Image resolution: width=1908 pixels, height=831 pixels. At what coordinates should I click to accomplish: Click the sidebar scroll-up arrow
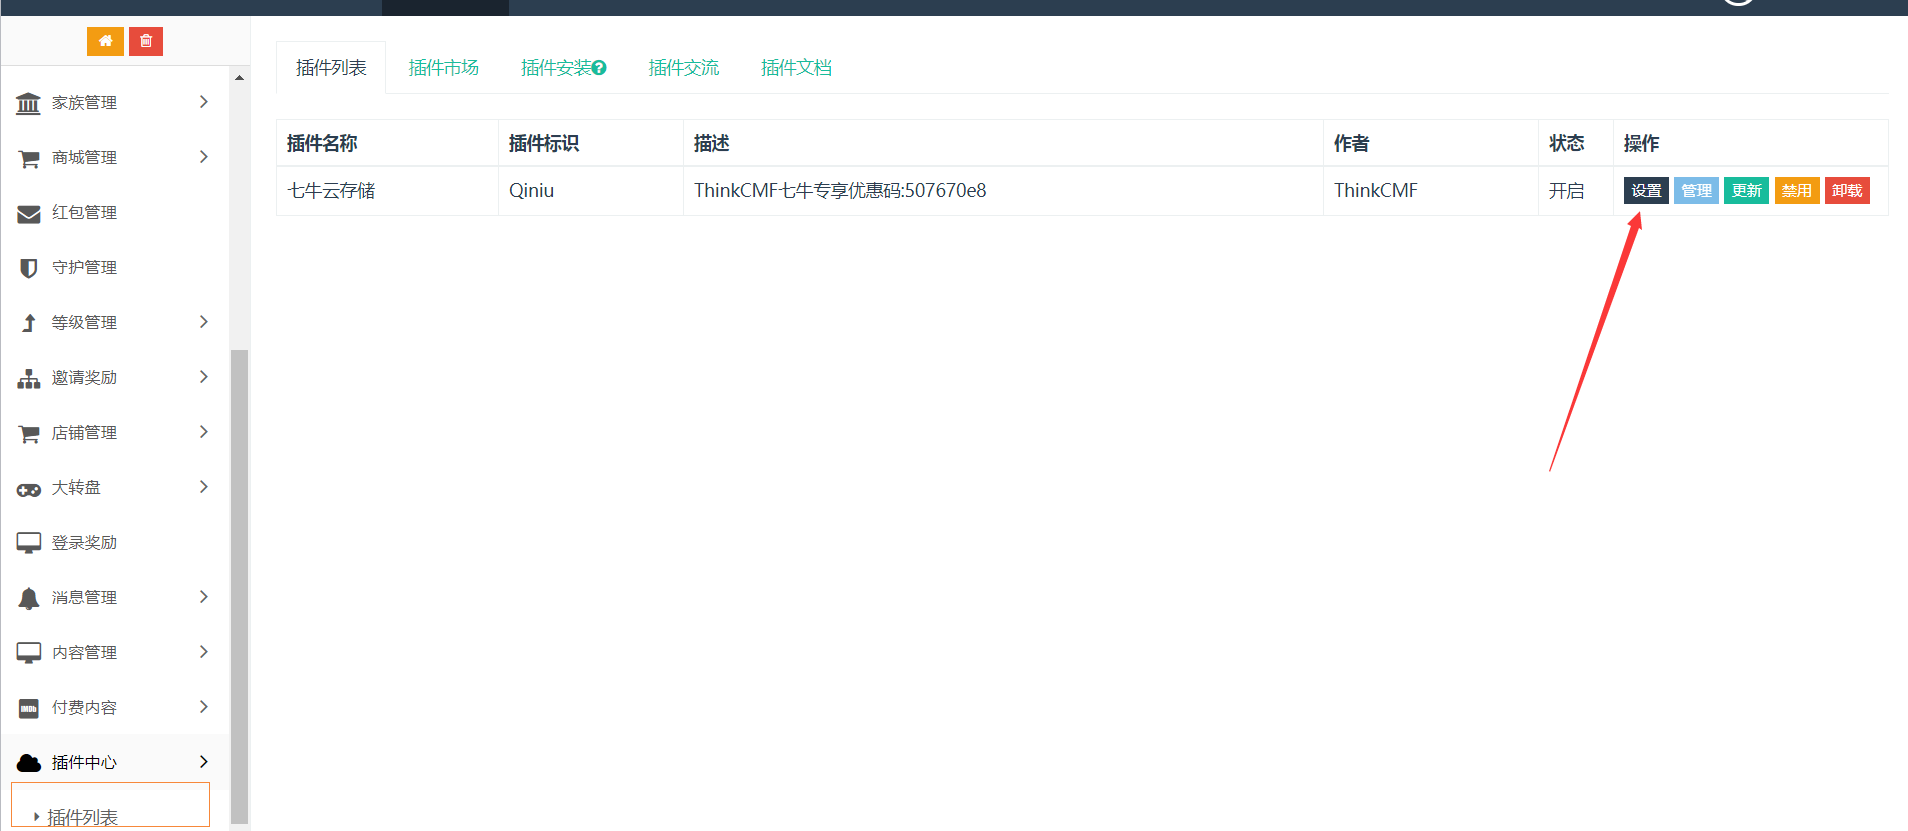tap(239, 77)
